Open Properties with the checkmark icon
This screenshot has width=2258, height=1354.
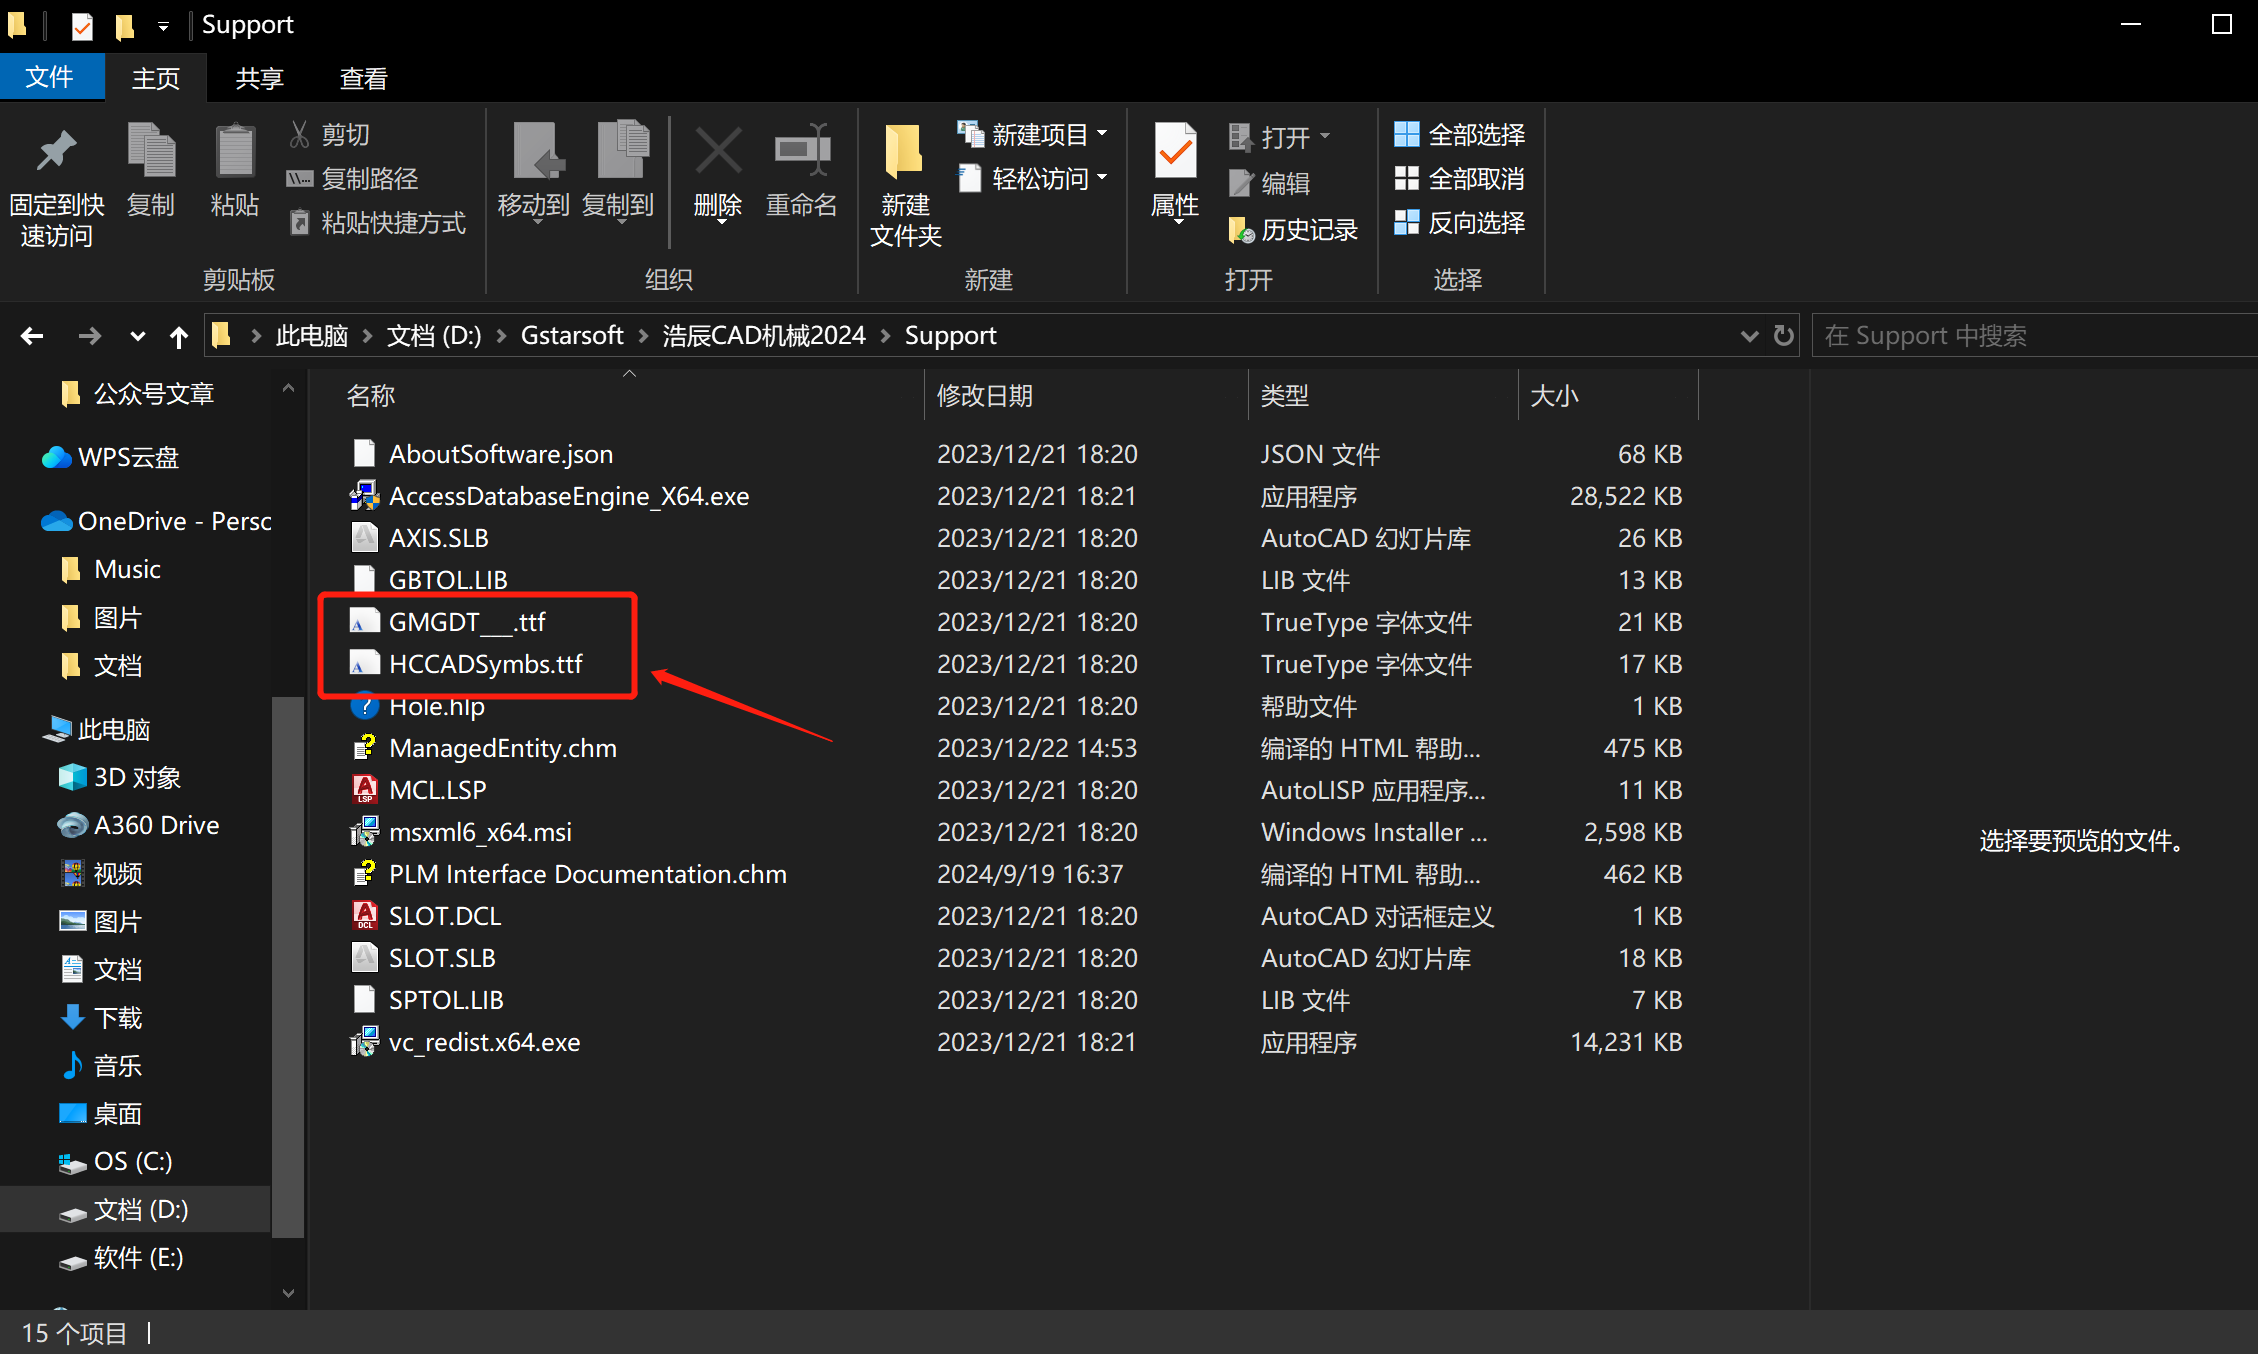pos(1174,152)
